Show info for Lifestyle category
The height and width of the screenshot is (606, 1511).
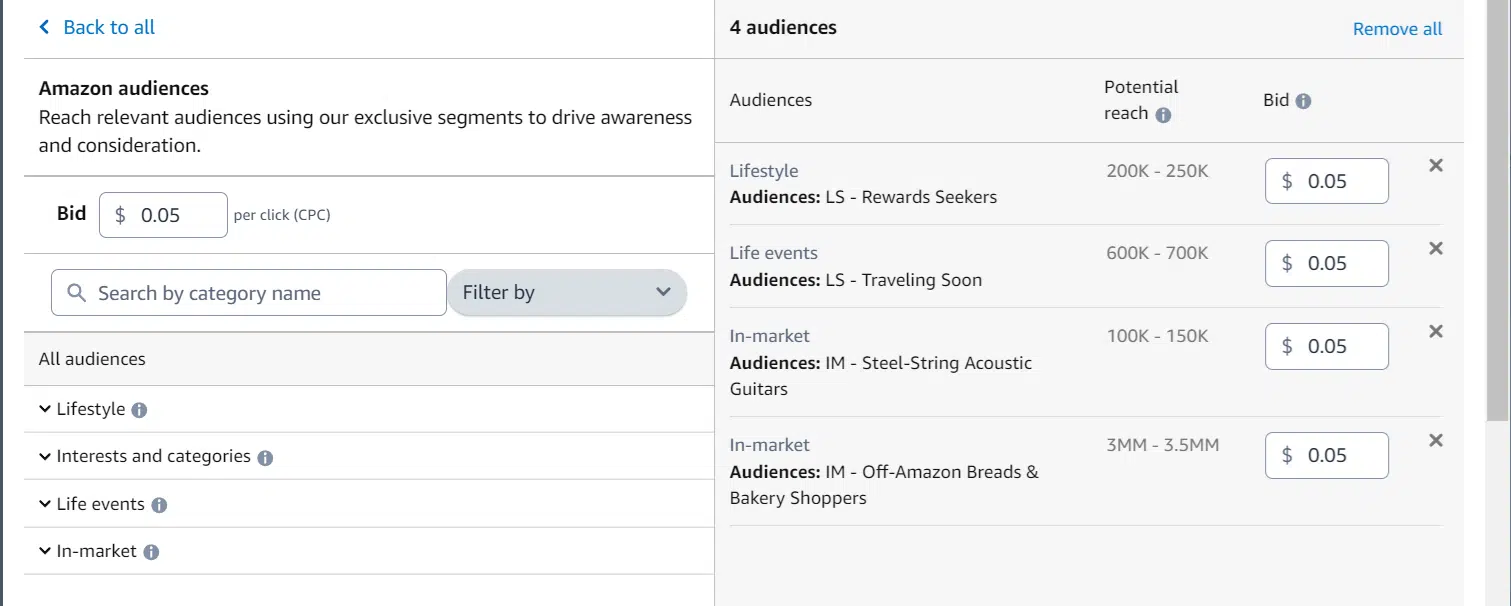(x=139, y=410)
